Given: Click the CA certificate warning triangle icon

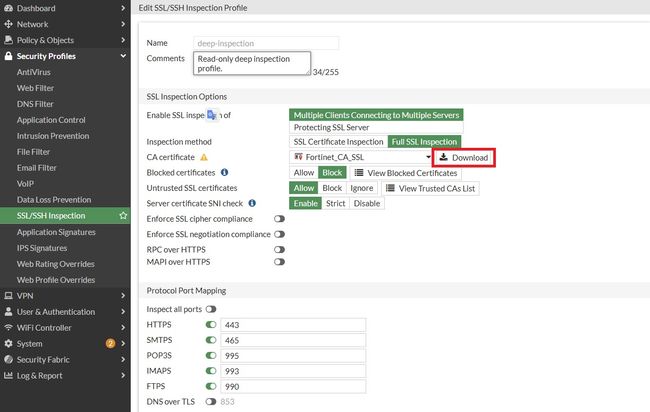Looking at the screenshot, I should 204,158.
